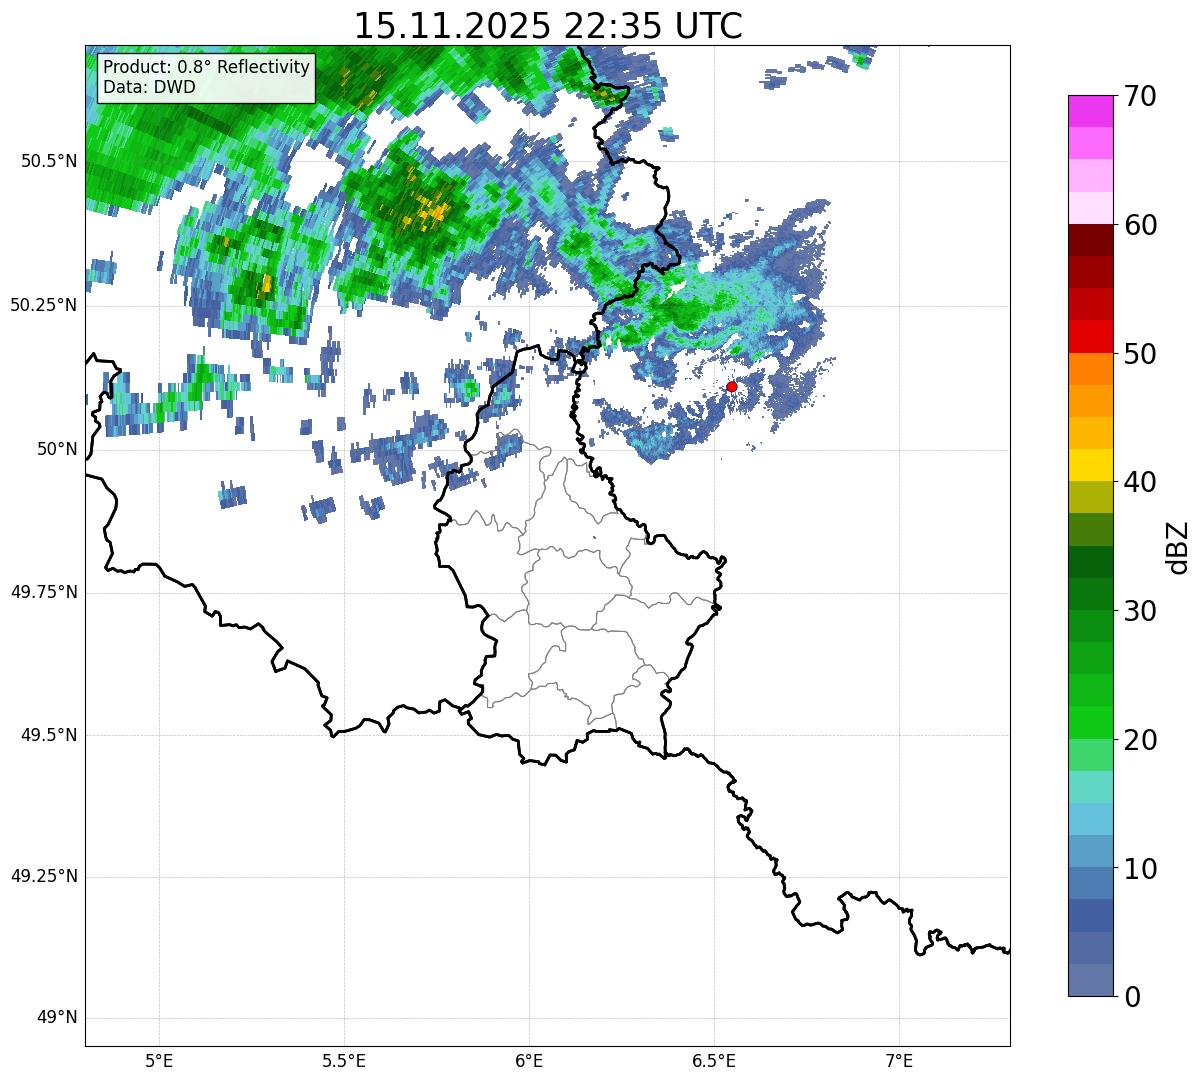Pick the bright green swatch just above 20

click(1090, 723)
